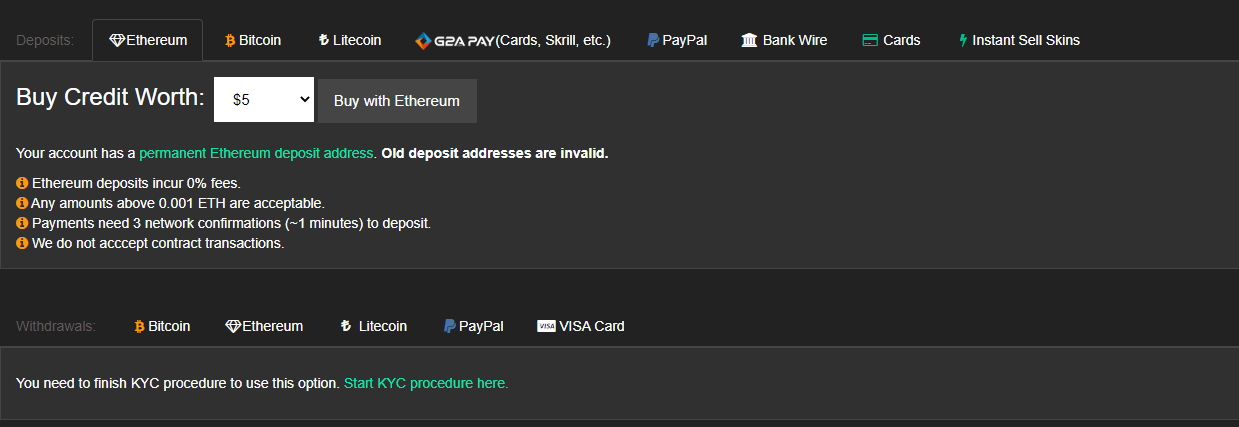Click the Bank Wire building icon
1239x427 pixels.
click(749, 41)
